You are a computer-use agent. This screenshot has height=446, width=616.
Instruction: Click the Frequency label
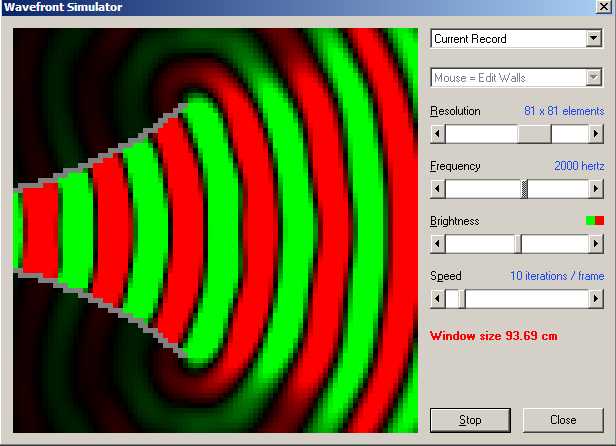[x=455, y=166]
